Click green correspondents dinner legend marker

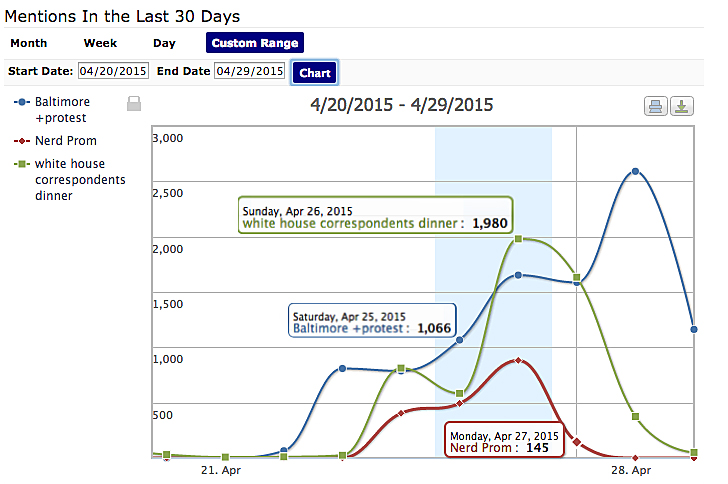pyautogui.click(x=22, y=164)
